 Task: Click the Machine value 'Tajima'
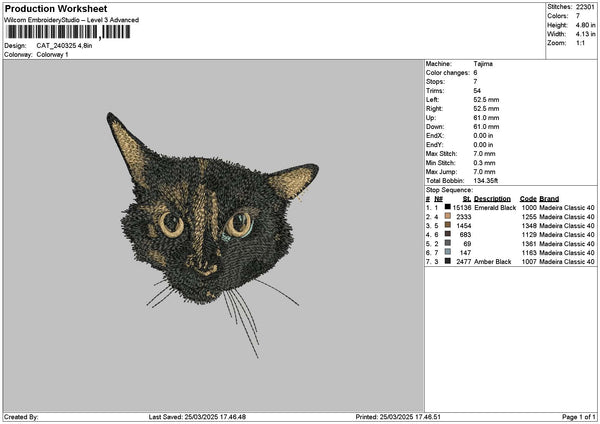click(x=483, y=64)
